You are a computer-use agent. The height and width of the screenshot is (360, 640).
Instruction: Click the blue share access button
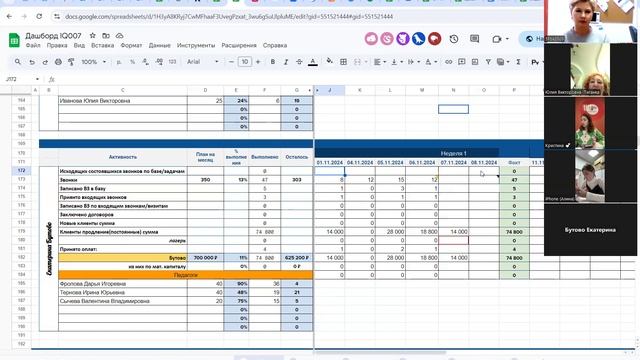pyautogui.click(x=532, y=39)
